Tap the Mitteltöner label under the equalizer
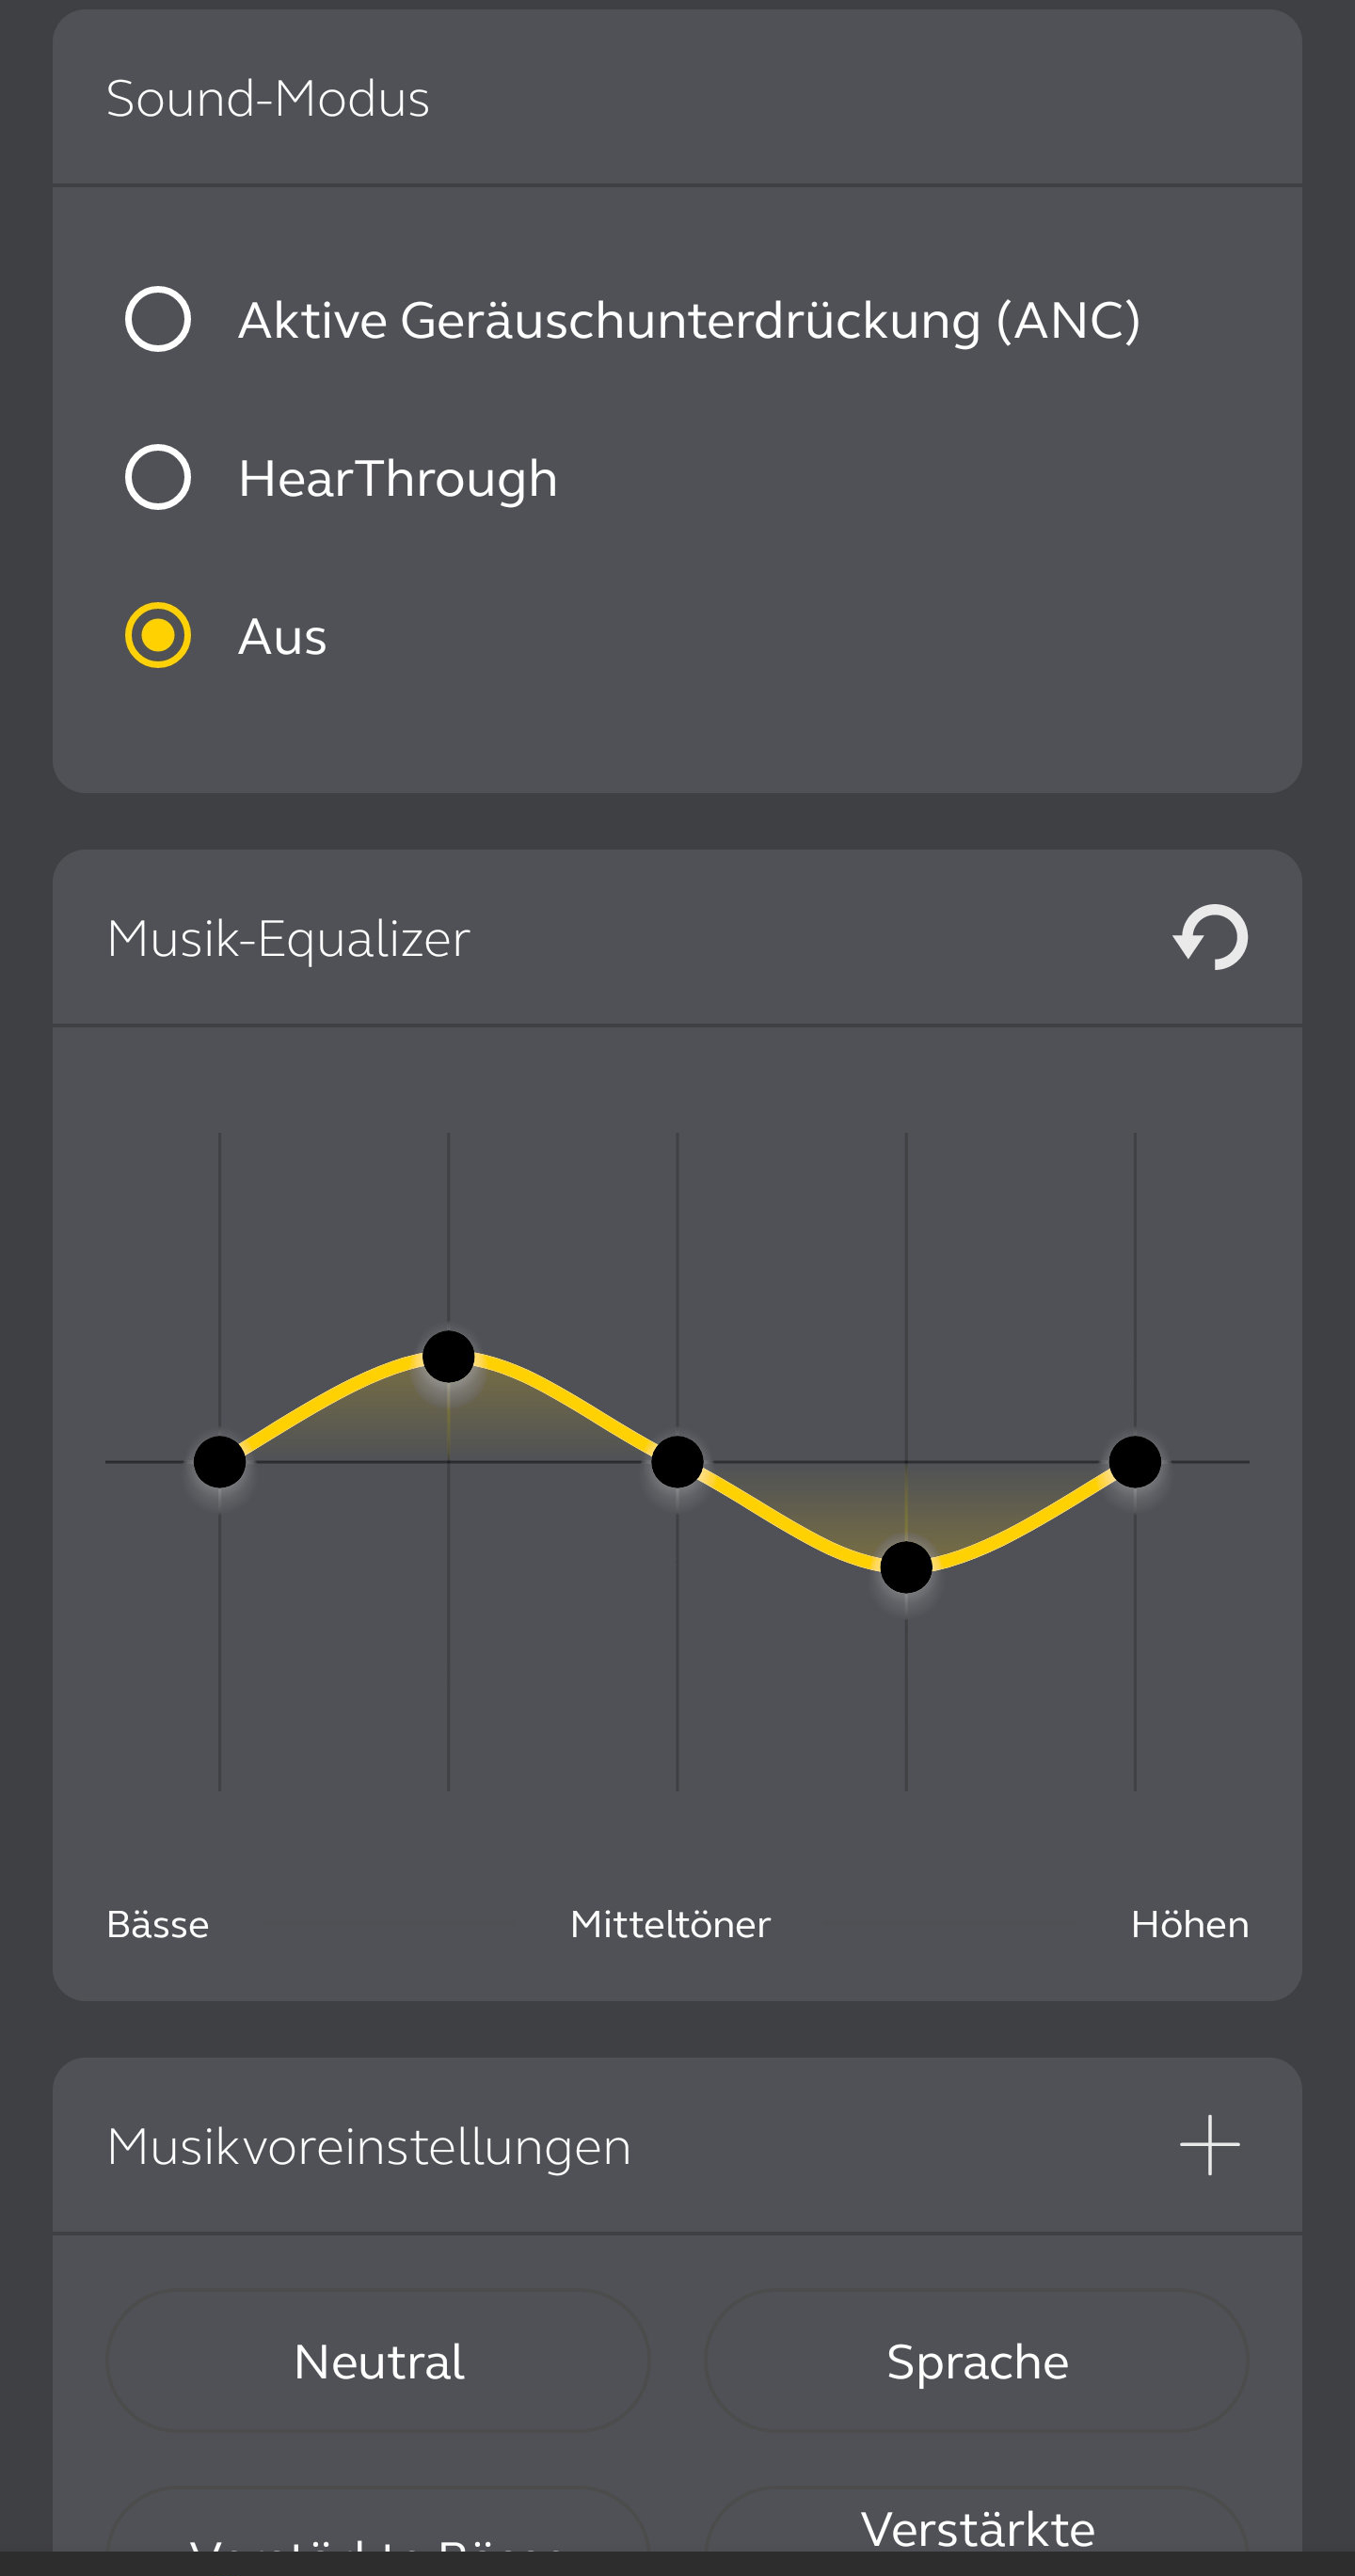The width and height of the screenshot is (1355, 2576). [670, 1925]
